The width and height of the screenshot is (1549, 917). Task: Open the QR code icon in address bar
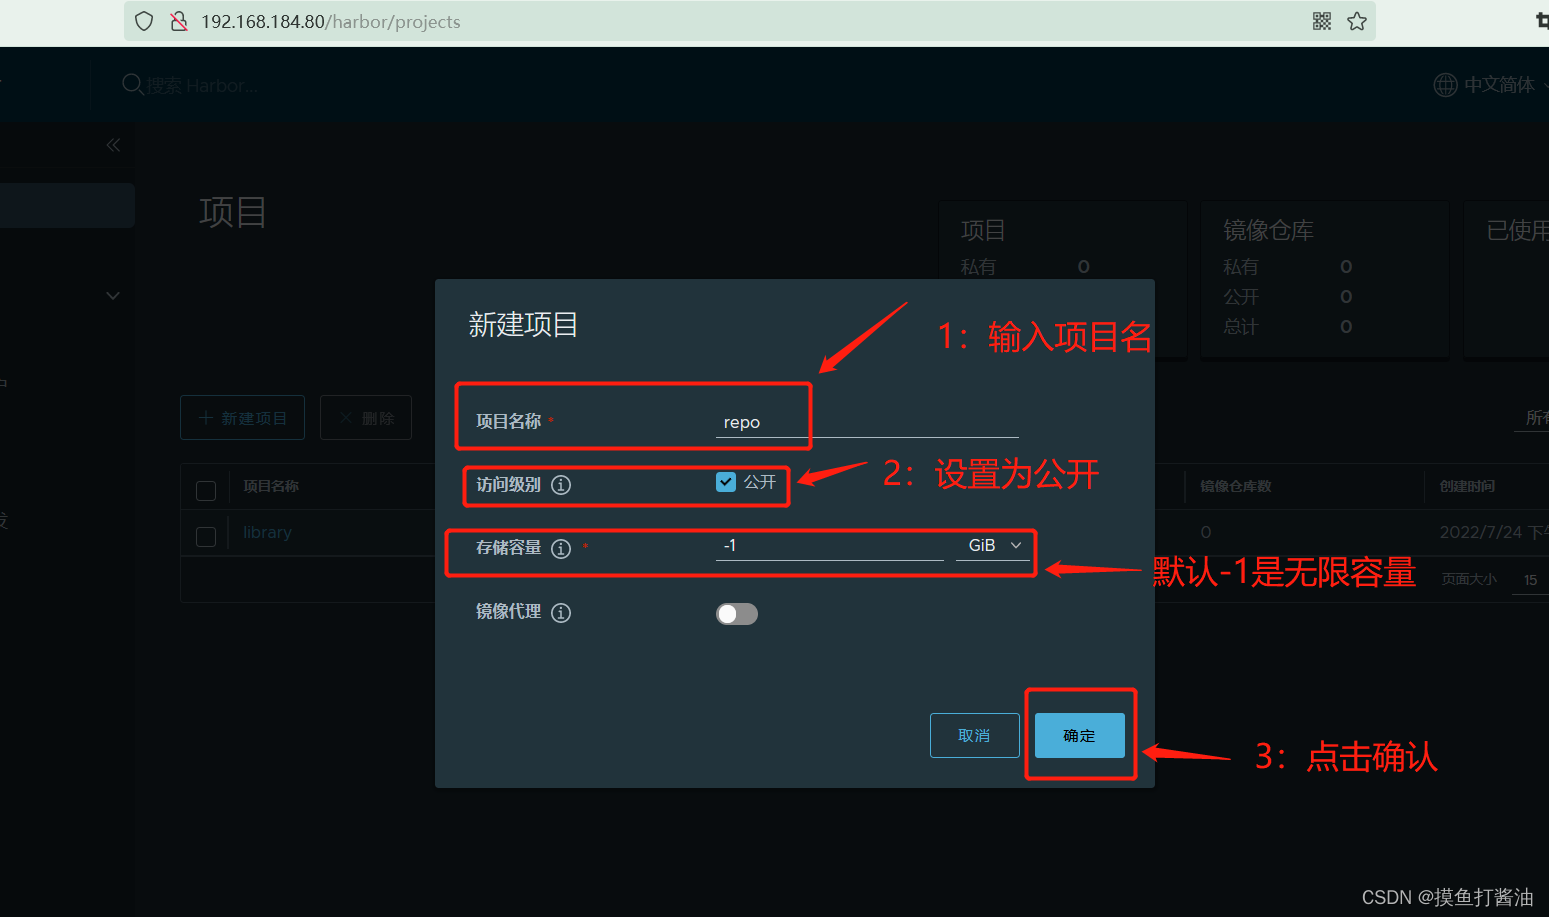[x=1322, y=21]
